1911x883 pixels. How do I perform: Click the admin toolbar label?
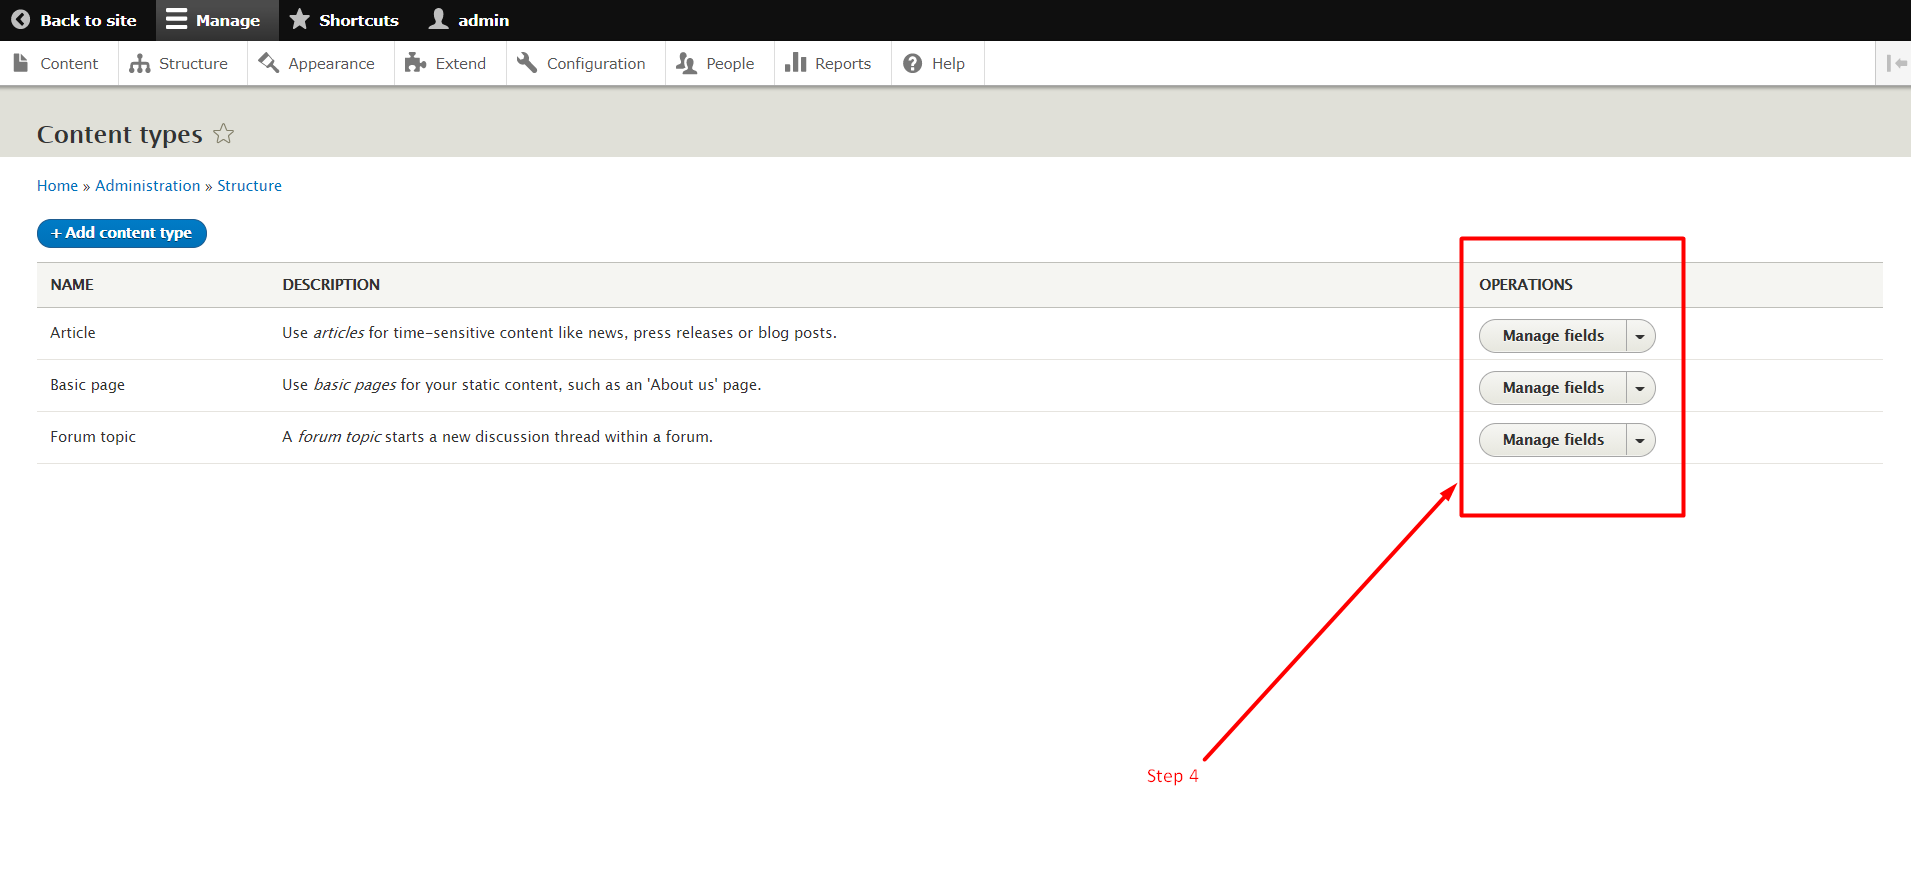483,20
